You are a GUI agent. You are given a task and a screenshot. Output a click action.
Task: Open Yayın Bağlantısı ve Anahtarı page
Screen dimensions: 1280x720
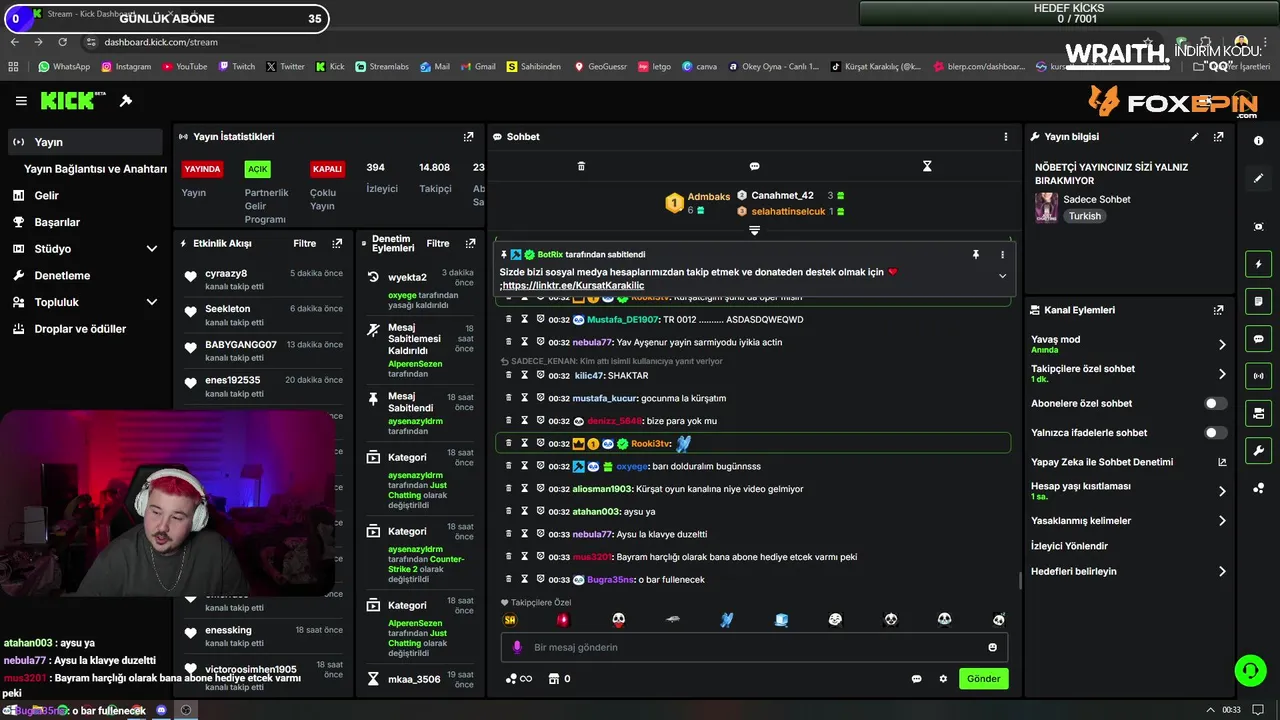(95, 169)
